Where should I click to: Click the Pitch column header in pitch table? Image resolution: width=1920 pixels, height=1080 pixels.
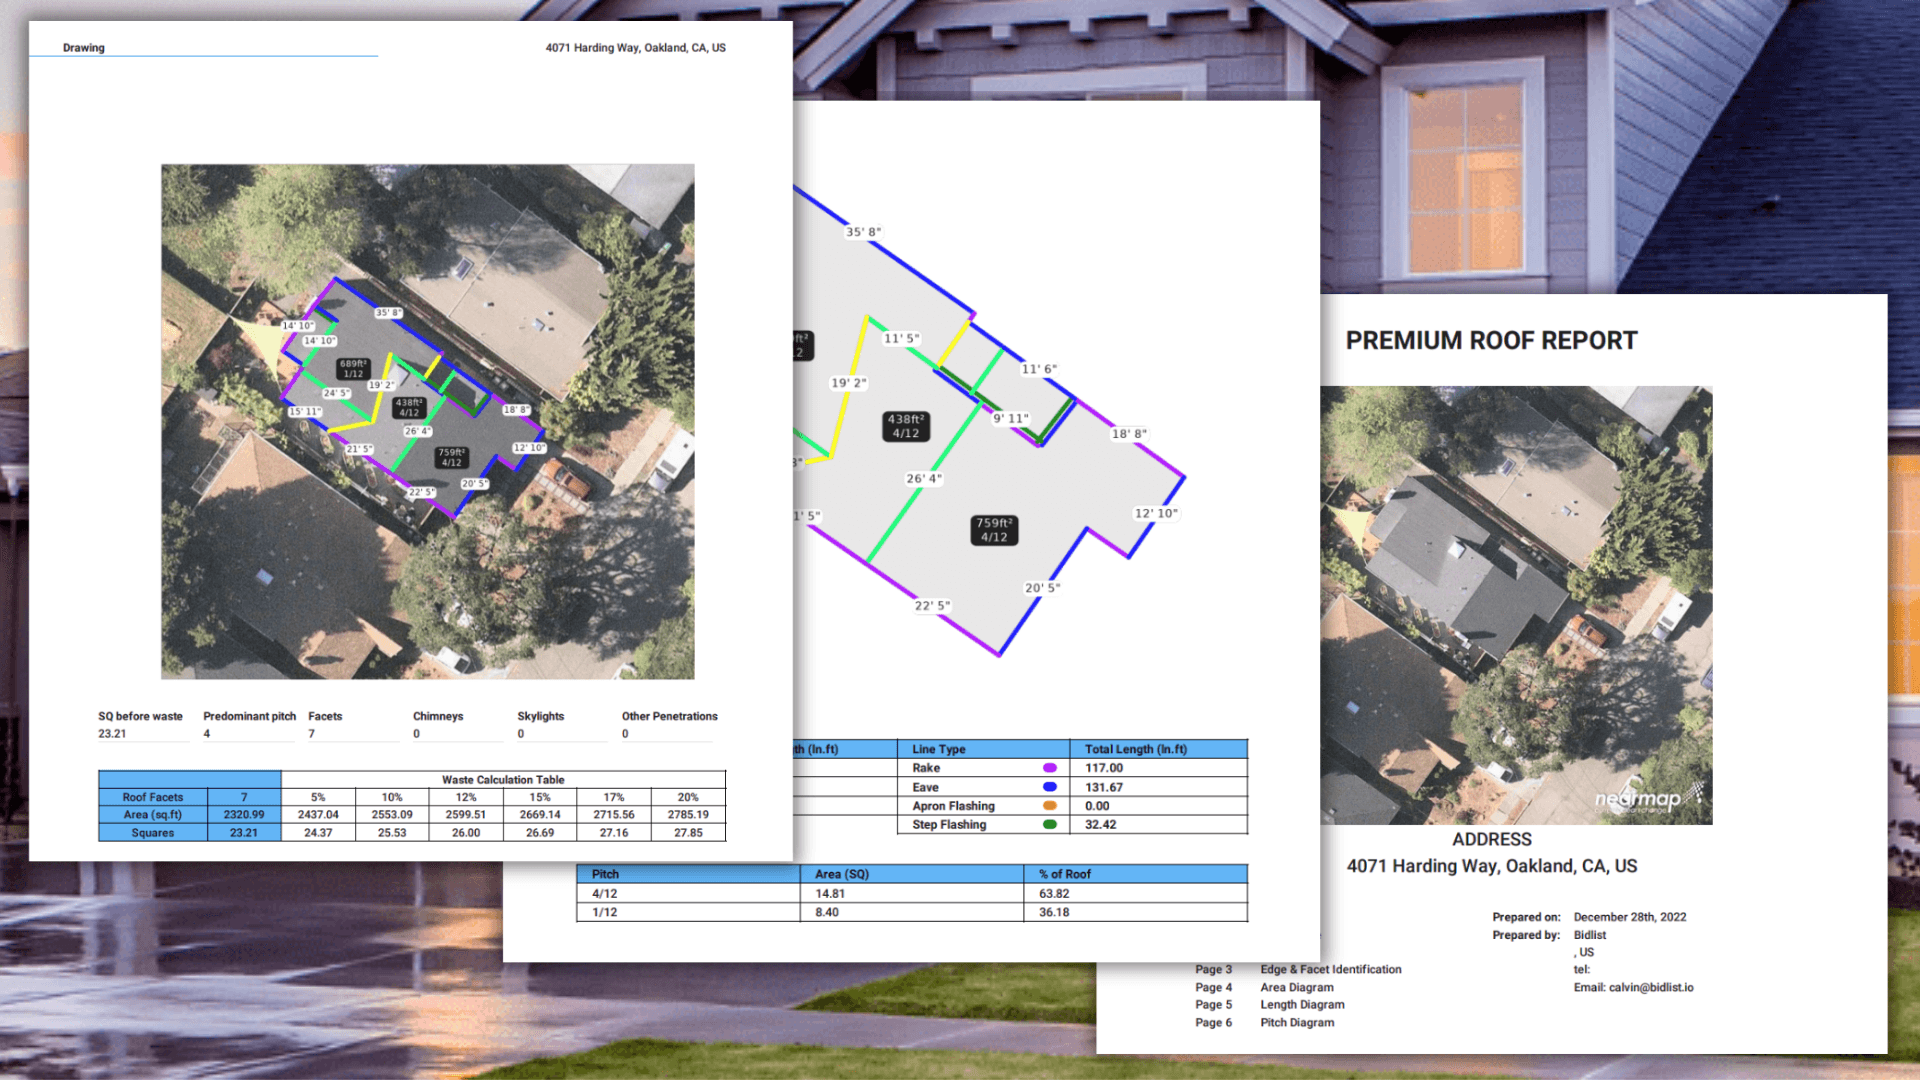click(606, 874)
